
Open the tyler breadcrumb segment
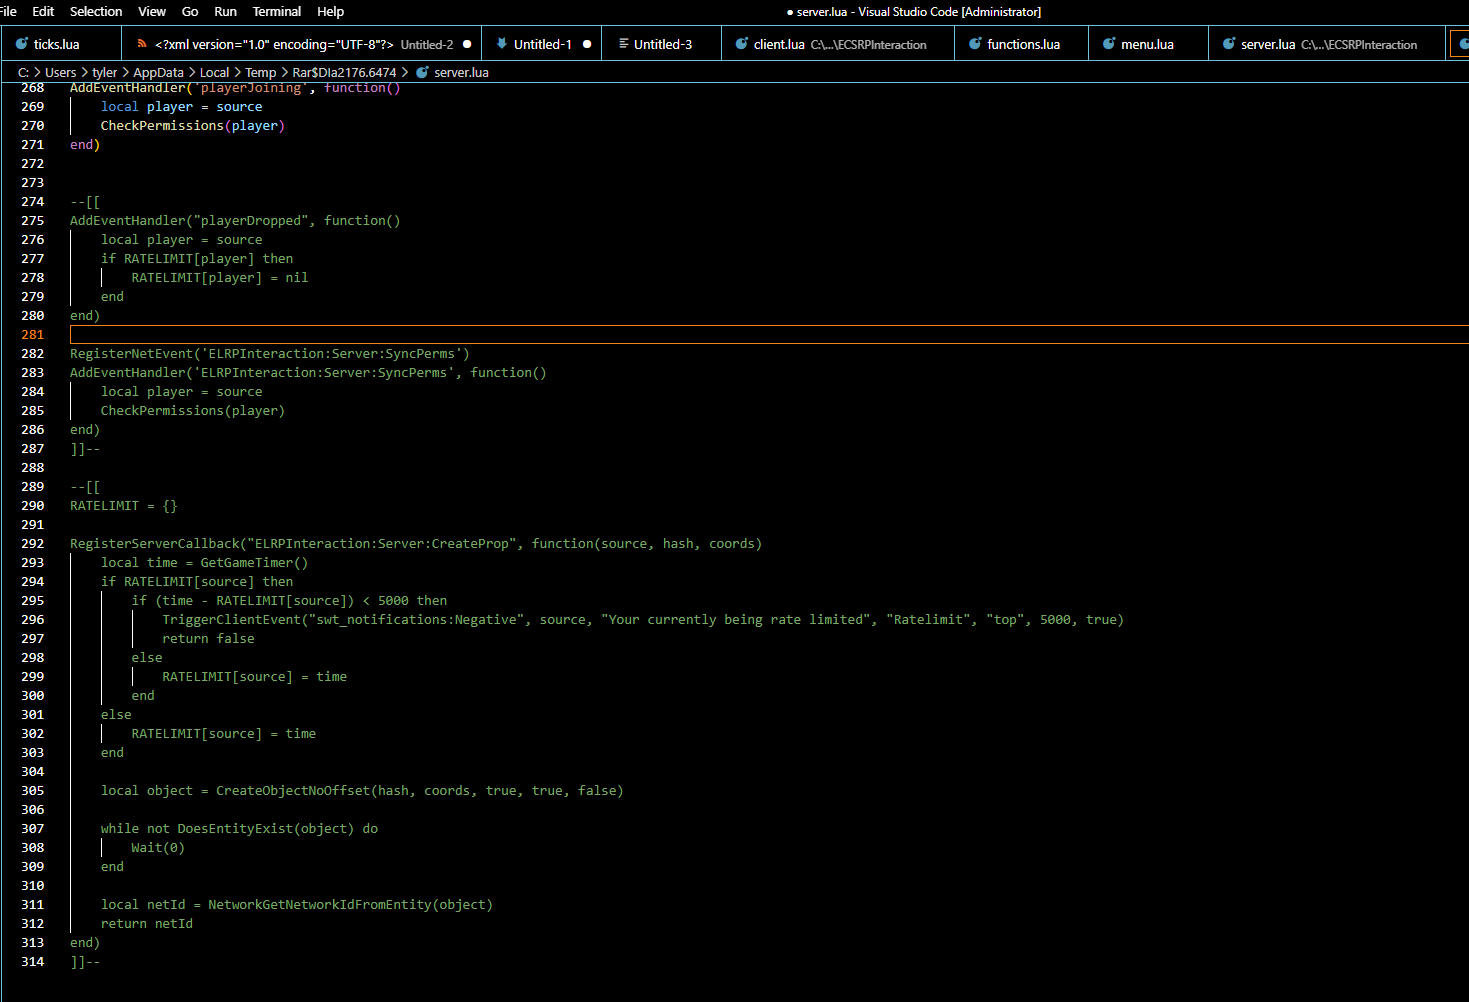click(x=104, y=72)
